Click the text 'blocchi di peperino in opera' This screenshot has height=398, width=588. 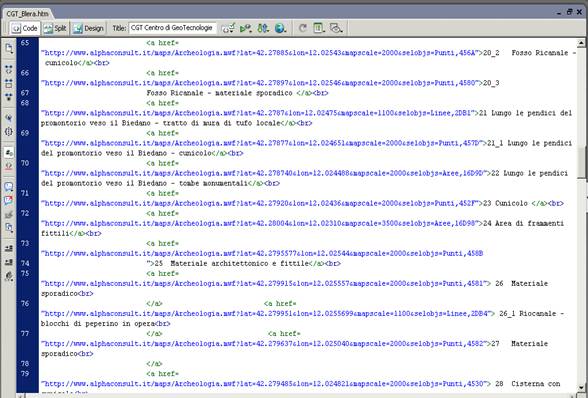pos(98,324)
